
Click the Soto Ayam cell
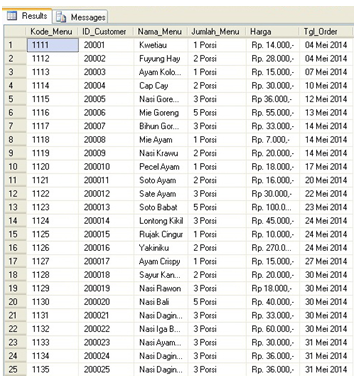[161, 180]
